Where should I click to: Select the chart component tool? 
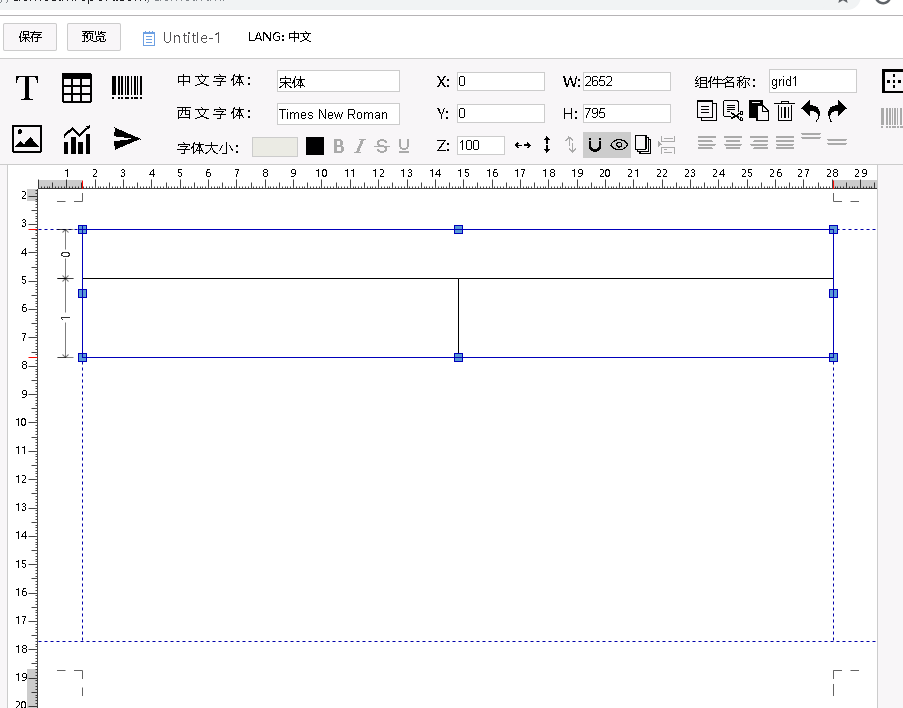pyautogui.click(x=77, y=140)
